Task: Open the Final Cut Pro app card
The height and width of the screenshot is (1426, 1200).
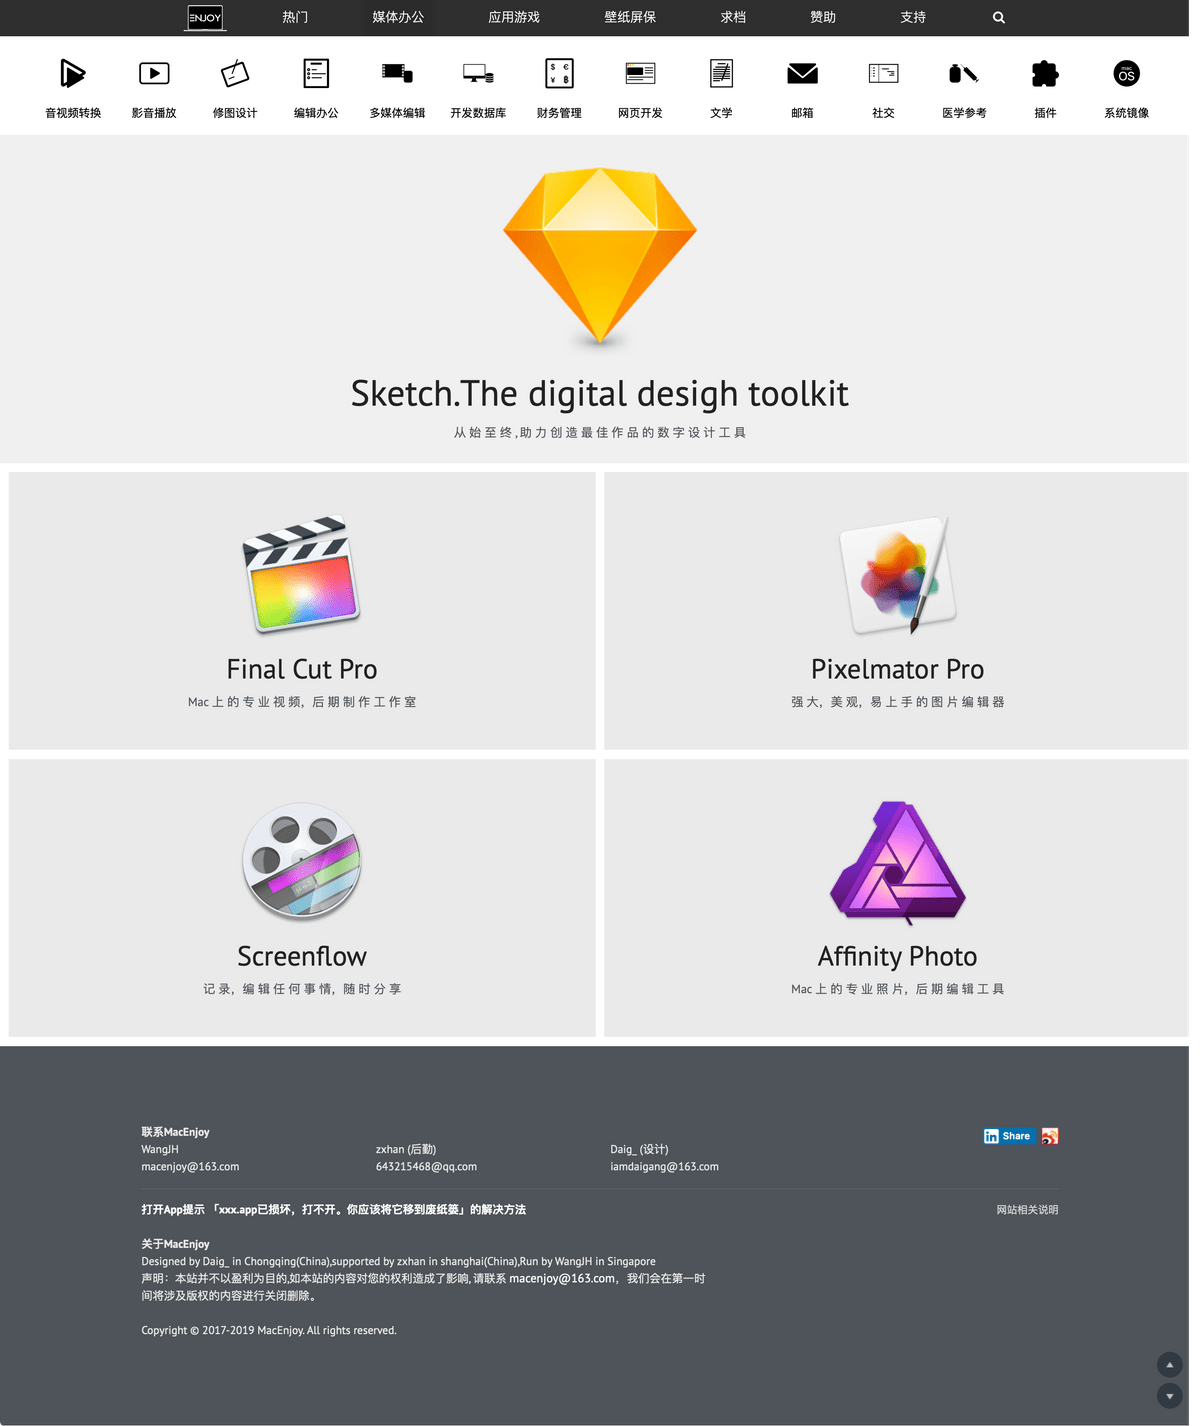Action: point(302,611)
